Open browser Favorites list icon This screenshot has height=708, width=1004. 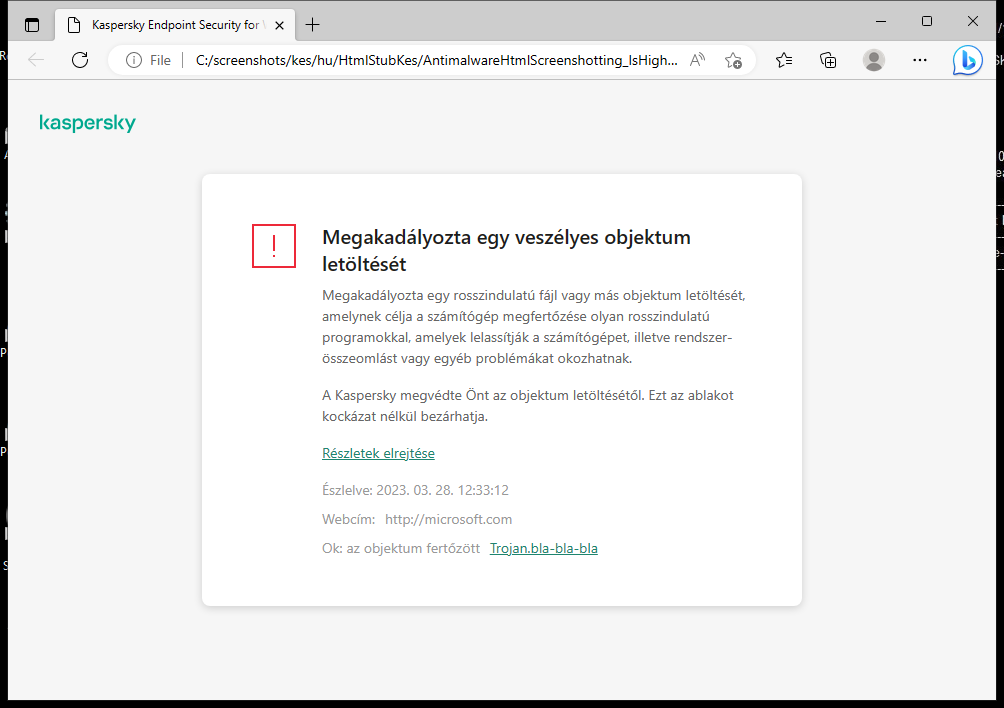[x=783, y=60]
